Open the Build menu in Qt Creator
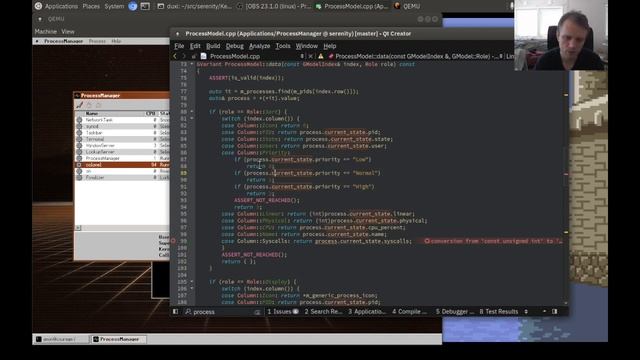 (213, 46)
